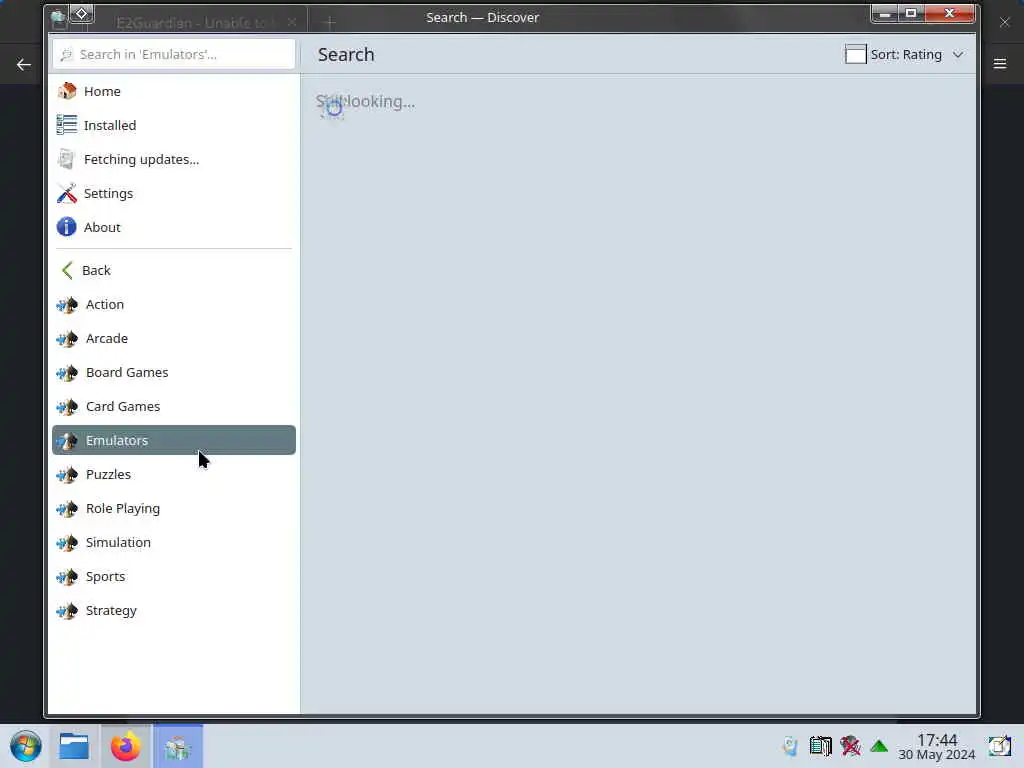Select the Puzzles category

174,474
